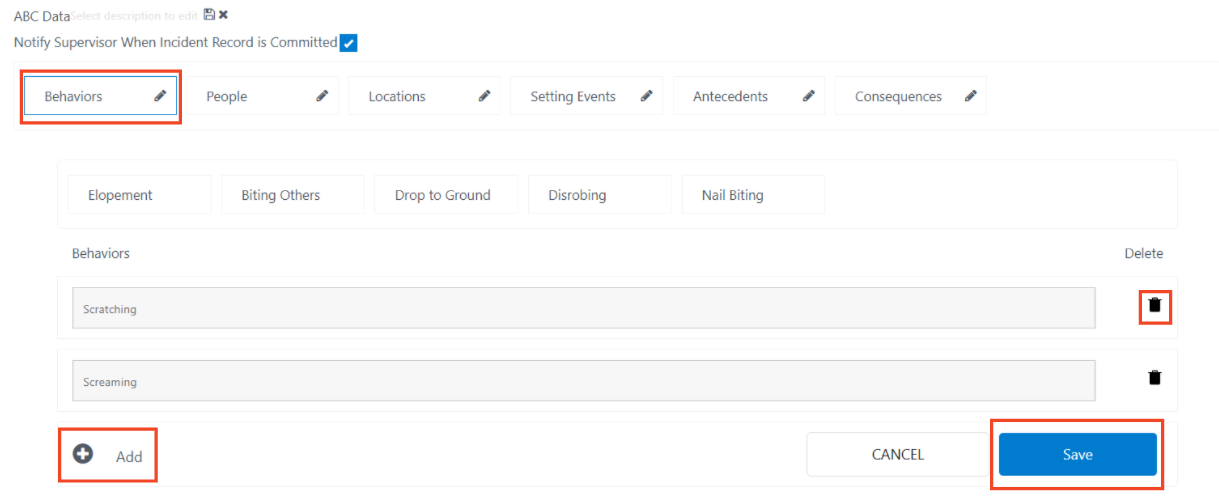Viewport: 1219px width, 501px height.
Task: Open the Behaviors tab
Action: [100, 96]
